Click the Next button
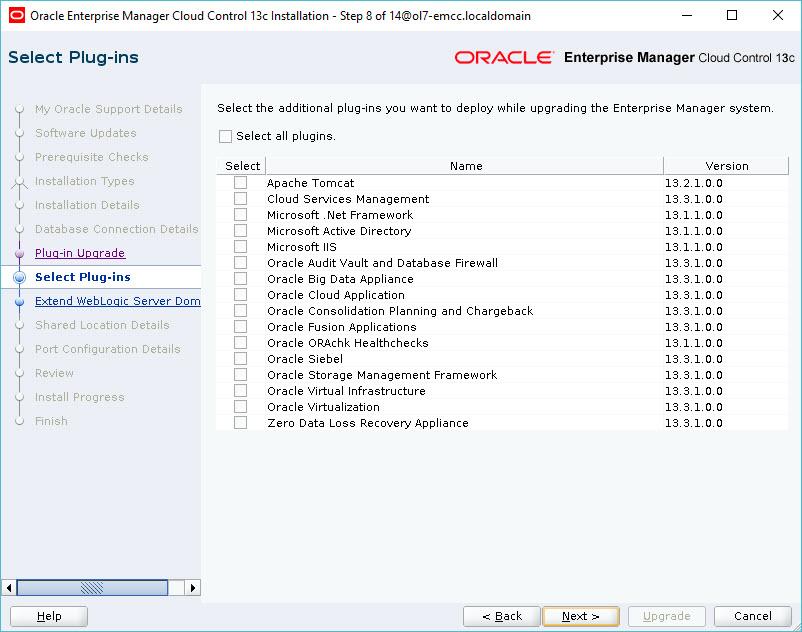Viewport: 802px width, 632px height. pyautogui.click(x=581, y=616)
